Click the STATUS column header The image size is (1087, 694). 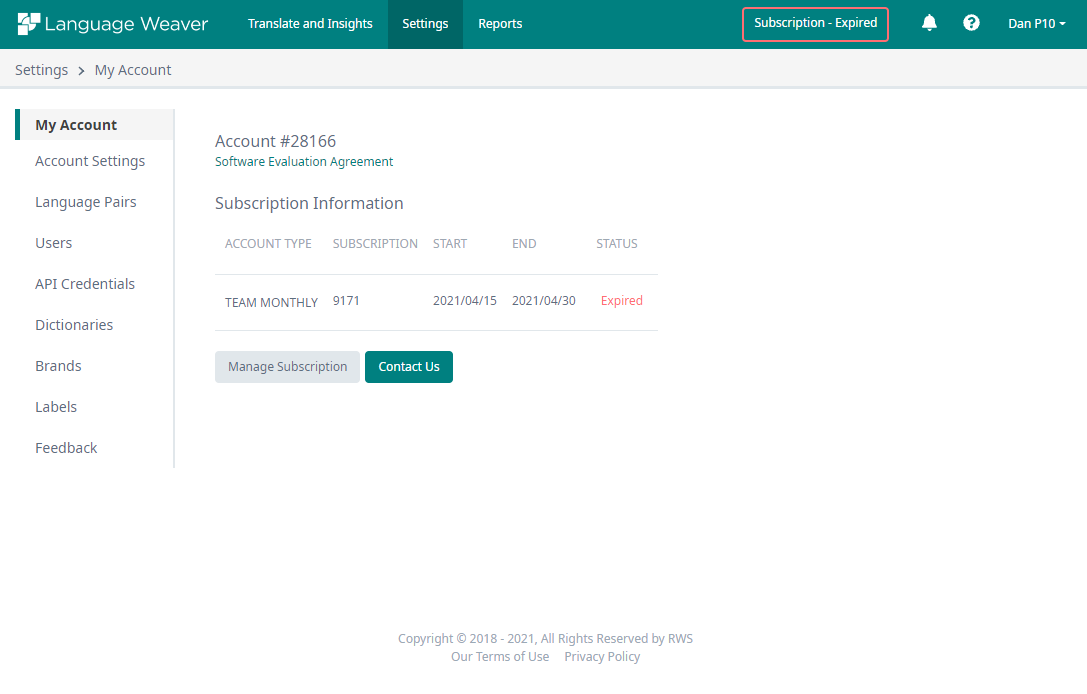pyautogui.click(x=616, y=243)
